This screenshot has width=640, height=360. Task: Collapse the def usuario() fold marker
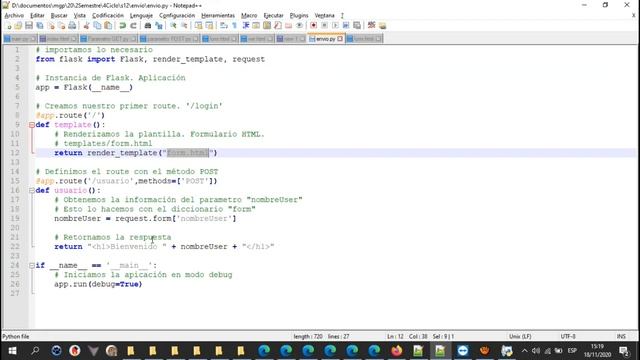coord(32,191)
